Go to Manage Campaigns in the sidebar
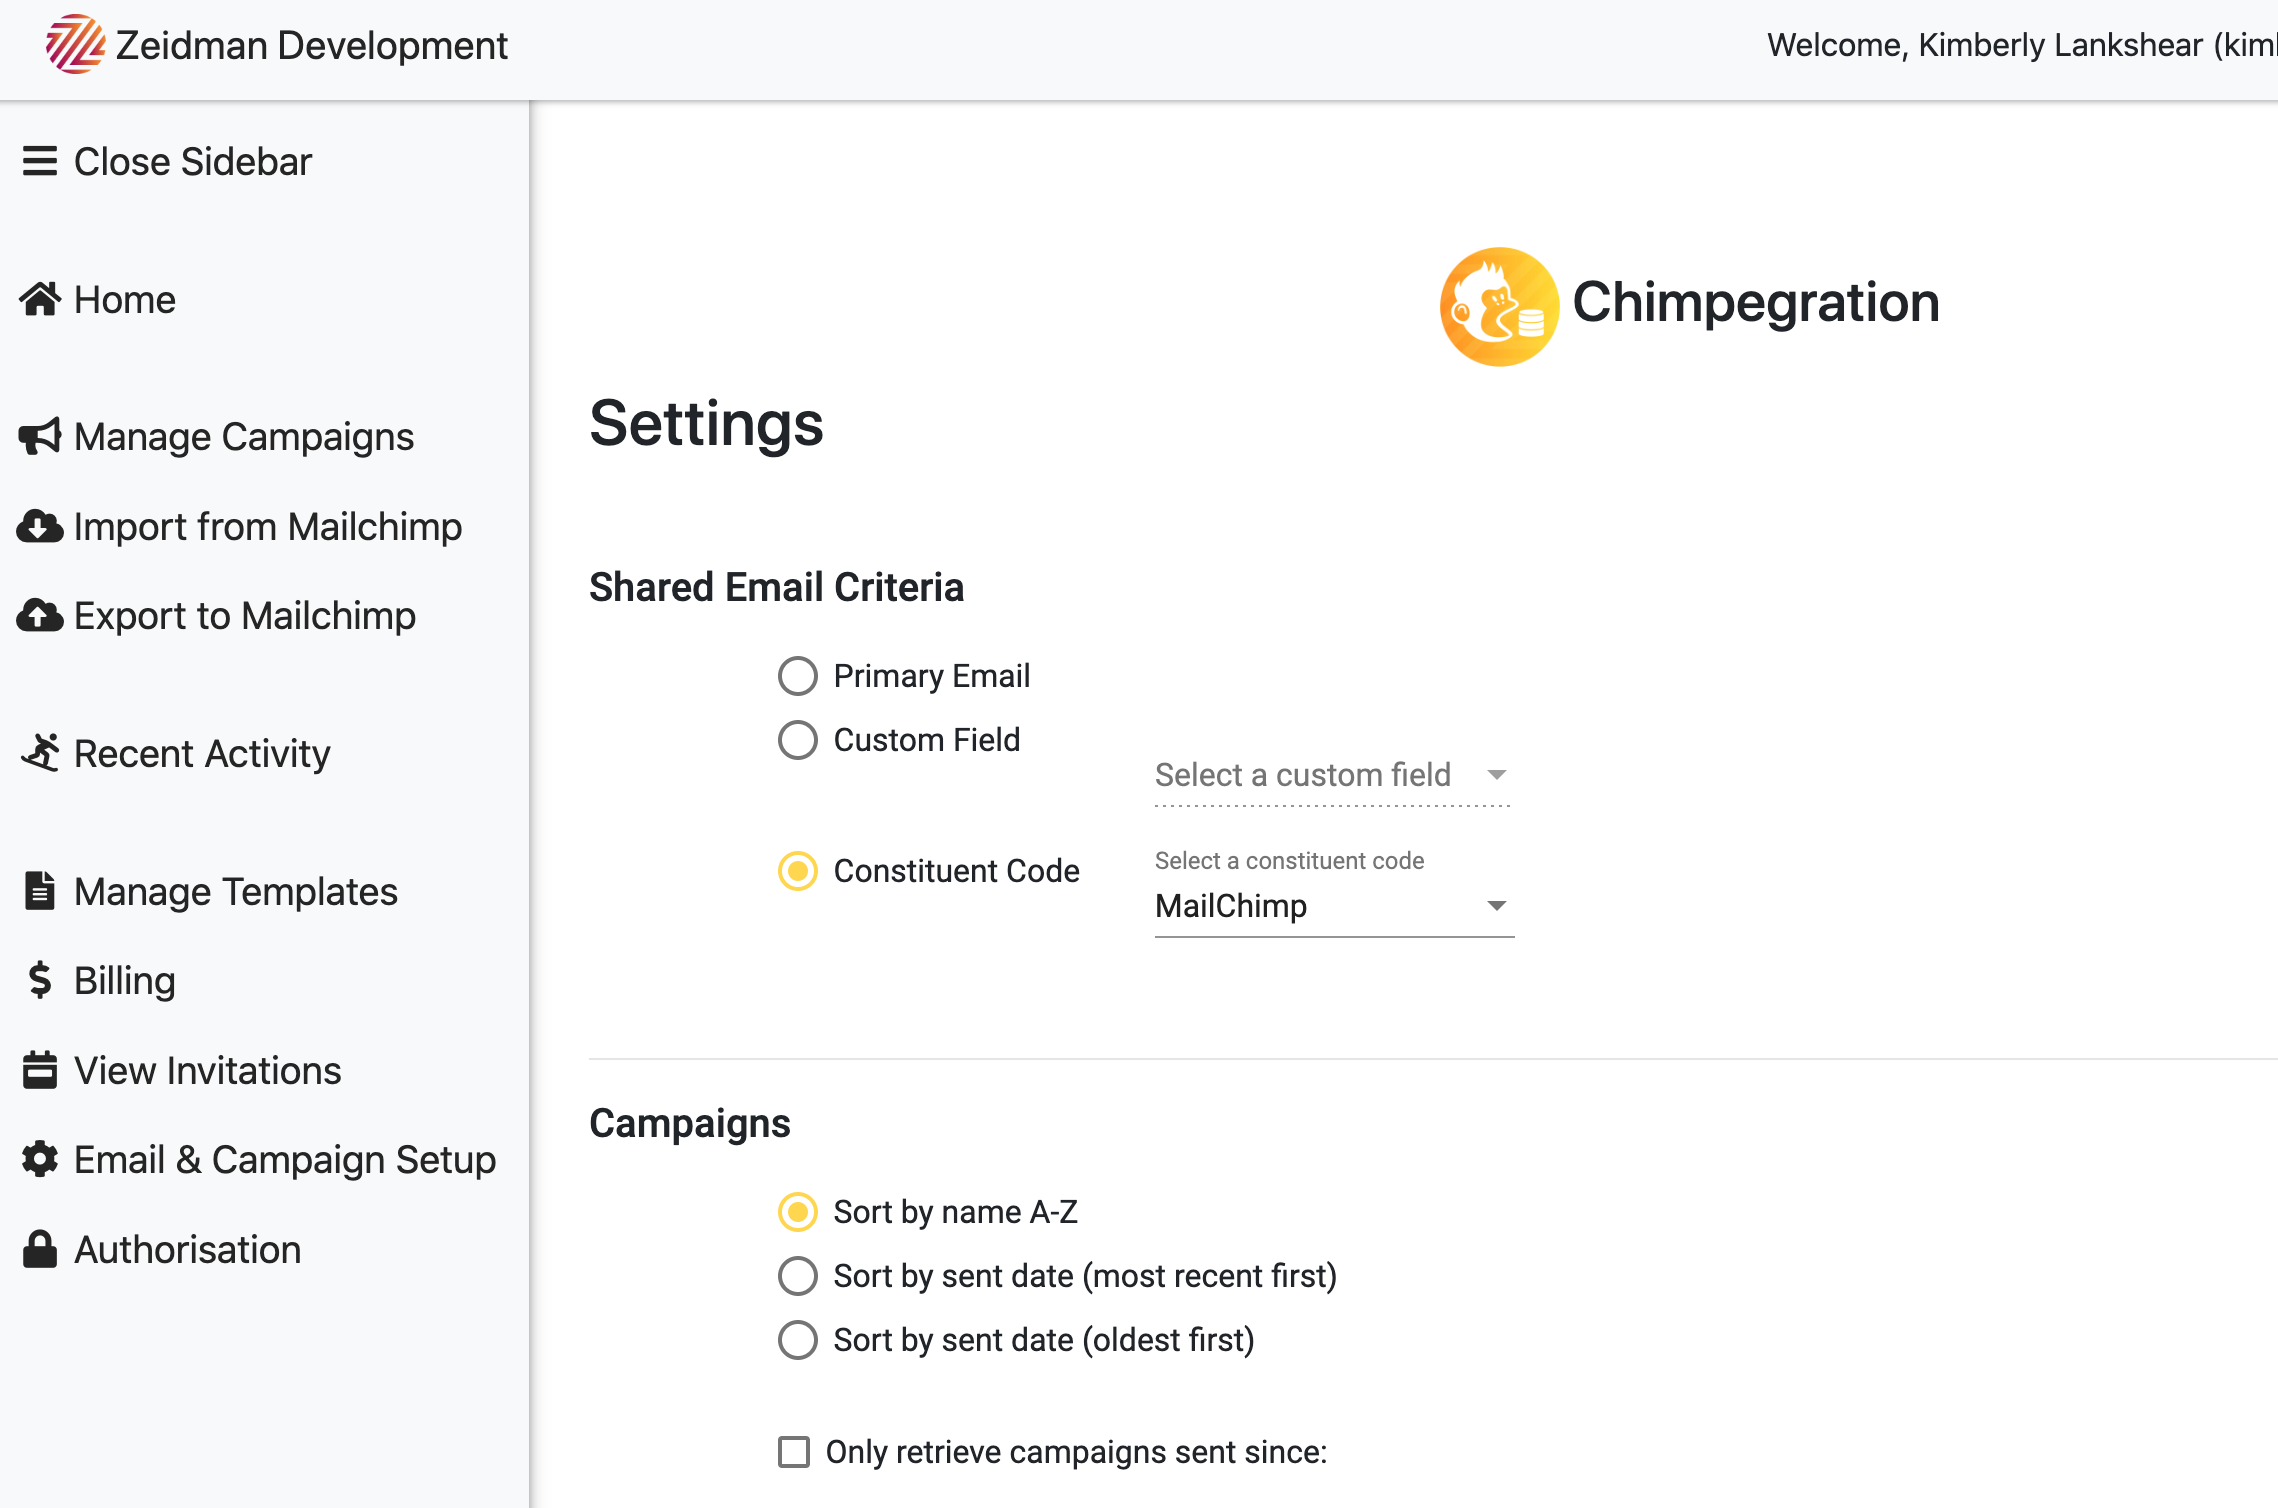 point(244,437)
